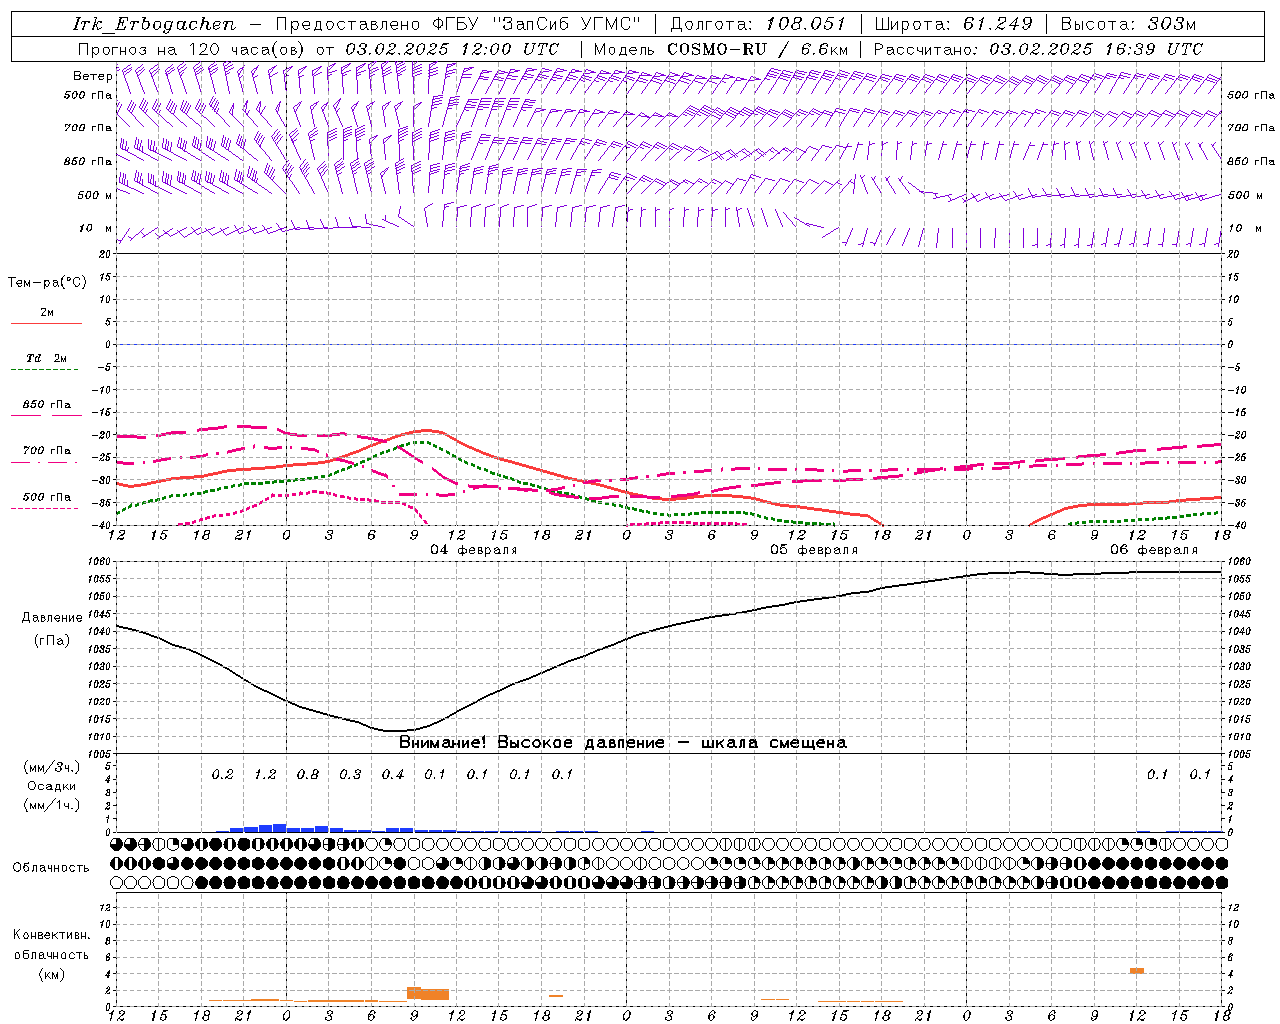Viewport: 1280px width, 1024px height.
Task: Click the 0.2 precipitation amount value
Action: pos(222,774)
